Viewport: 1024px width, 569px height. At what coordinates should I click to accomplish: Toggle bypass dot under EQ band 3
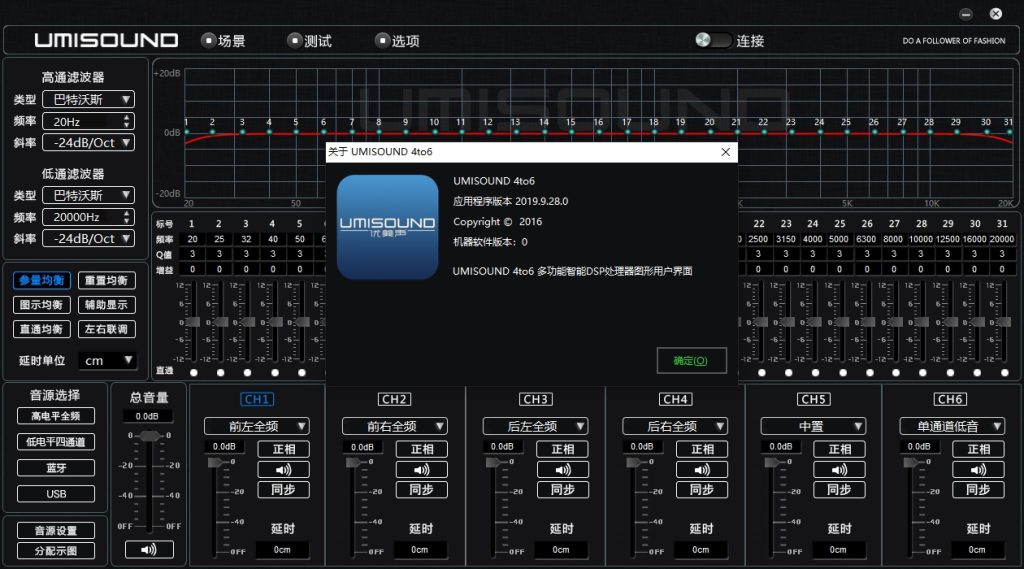(x=247, y=372)
